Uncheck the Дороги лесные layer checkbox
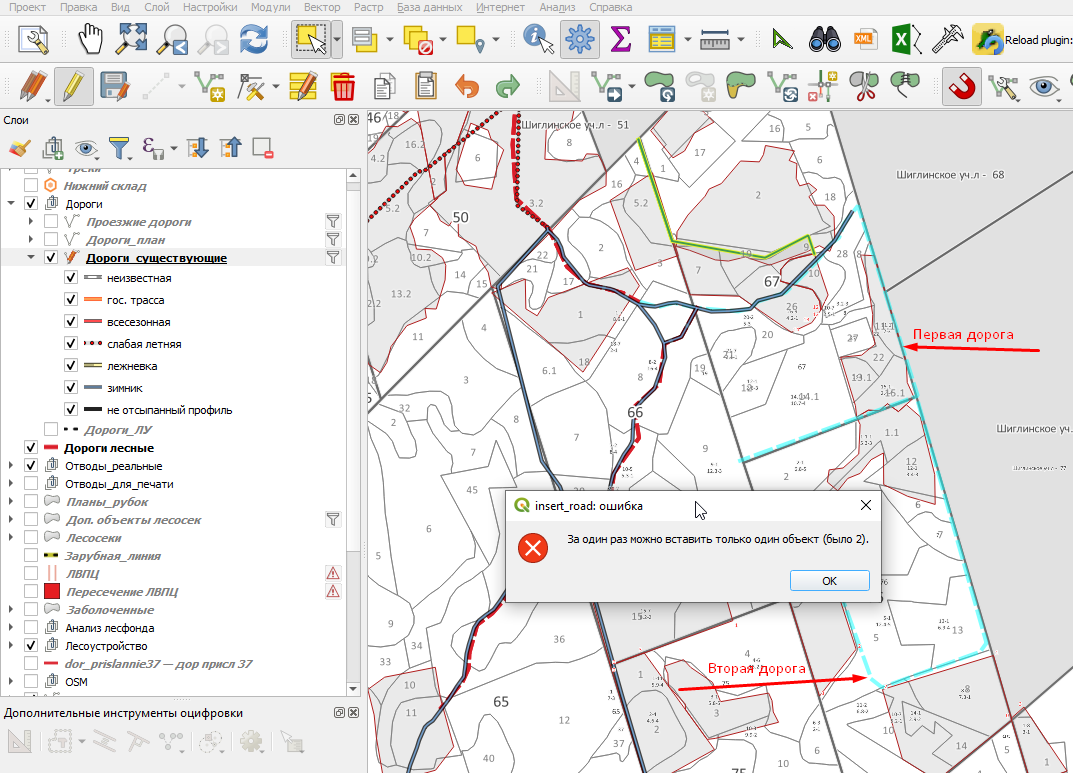The height and width of the screenshot is (773, 1073). (31, 447)
